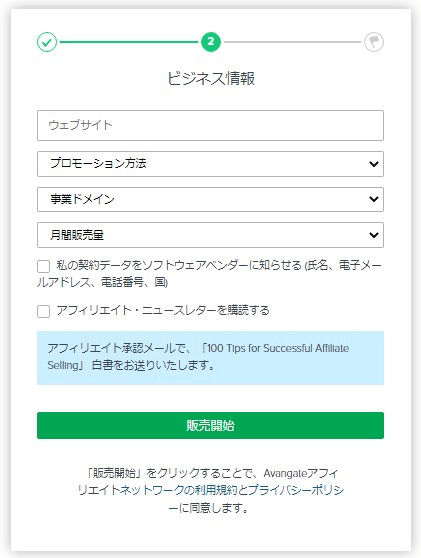This screenshot has width=421, height=558.
Task: Click the final step flag icon
Action: [x=374, y=42]
